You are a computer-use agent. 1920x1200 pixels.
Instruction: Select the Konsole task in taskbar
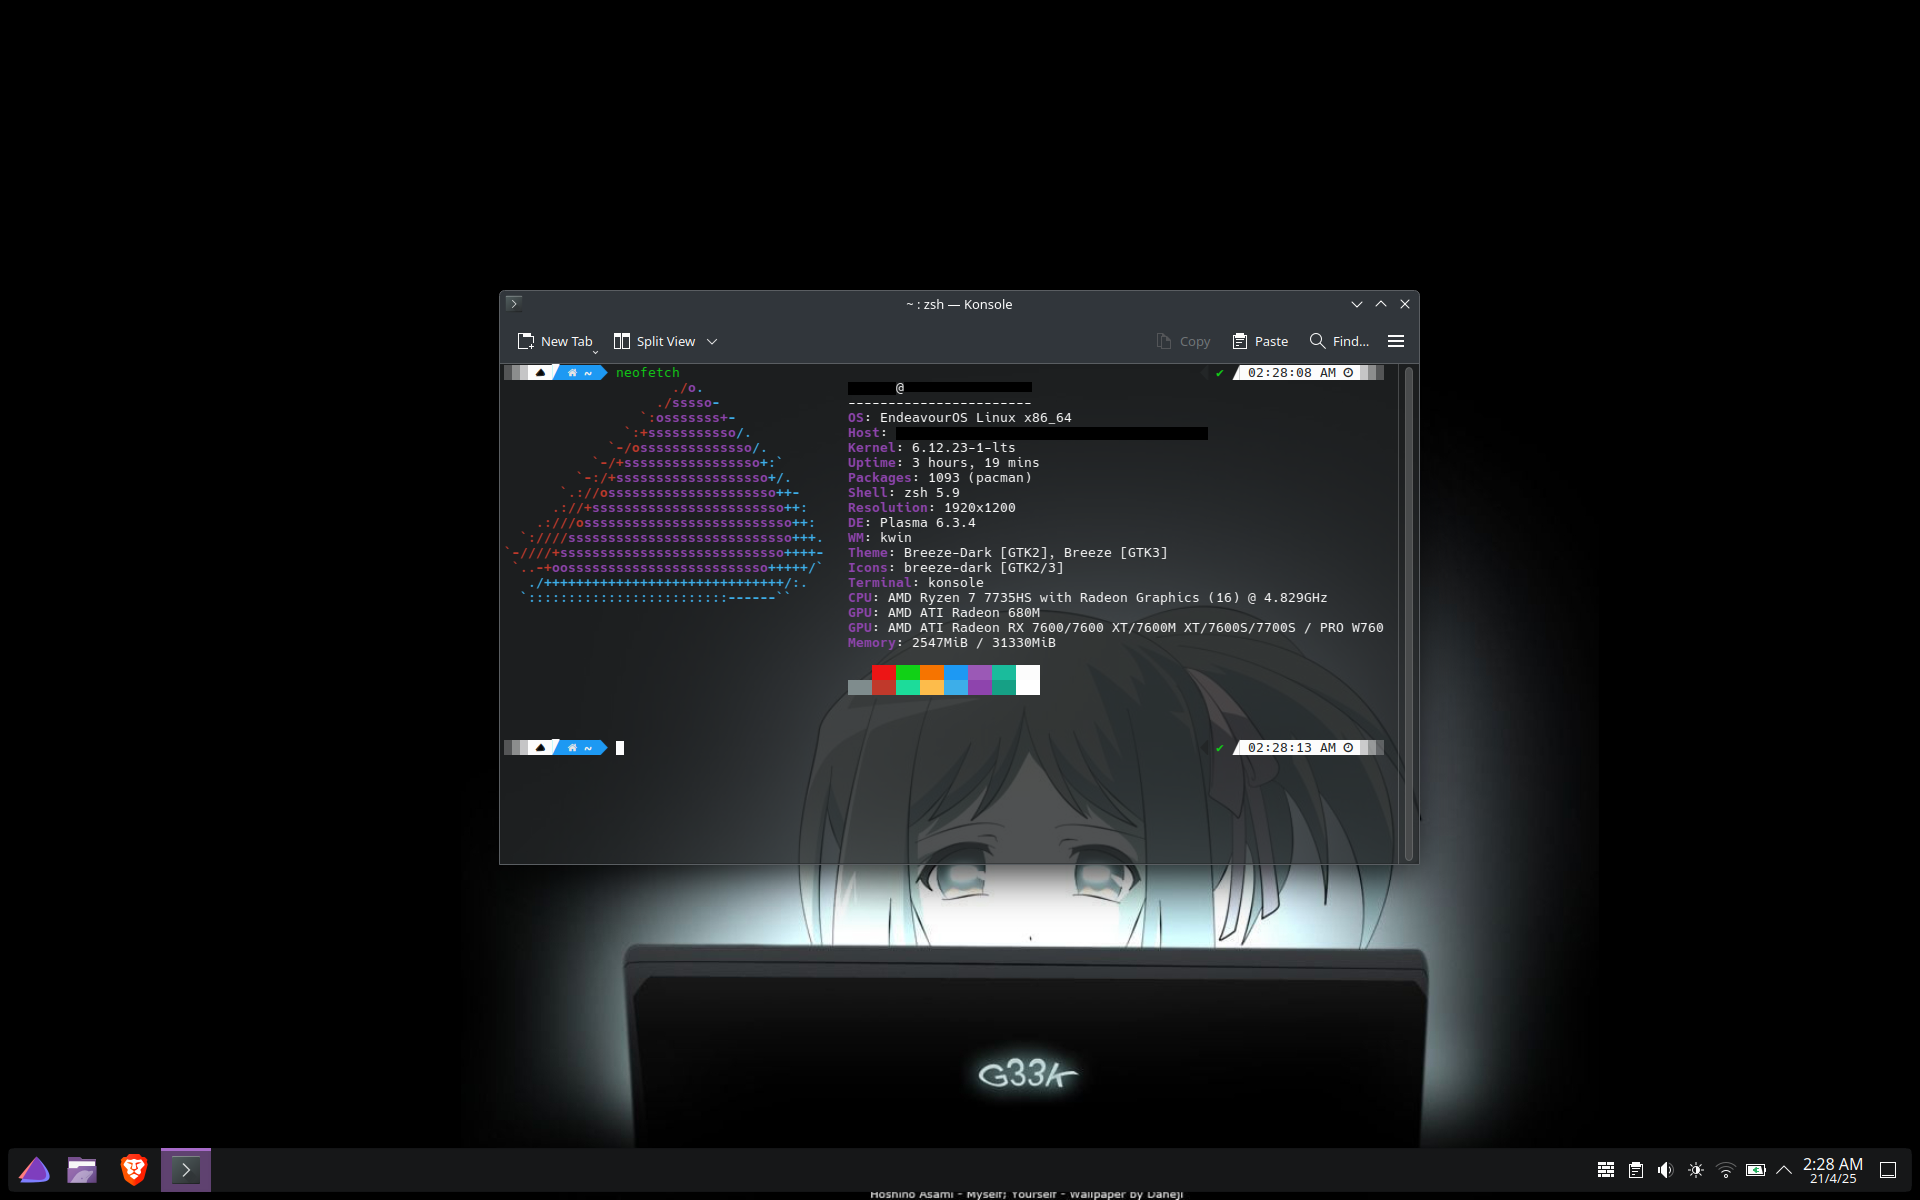[x=186, y=1170]
